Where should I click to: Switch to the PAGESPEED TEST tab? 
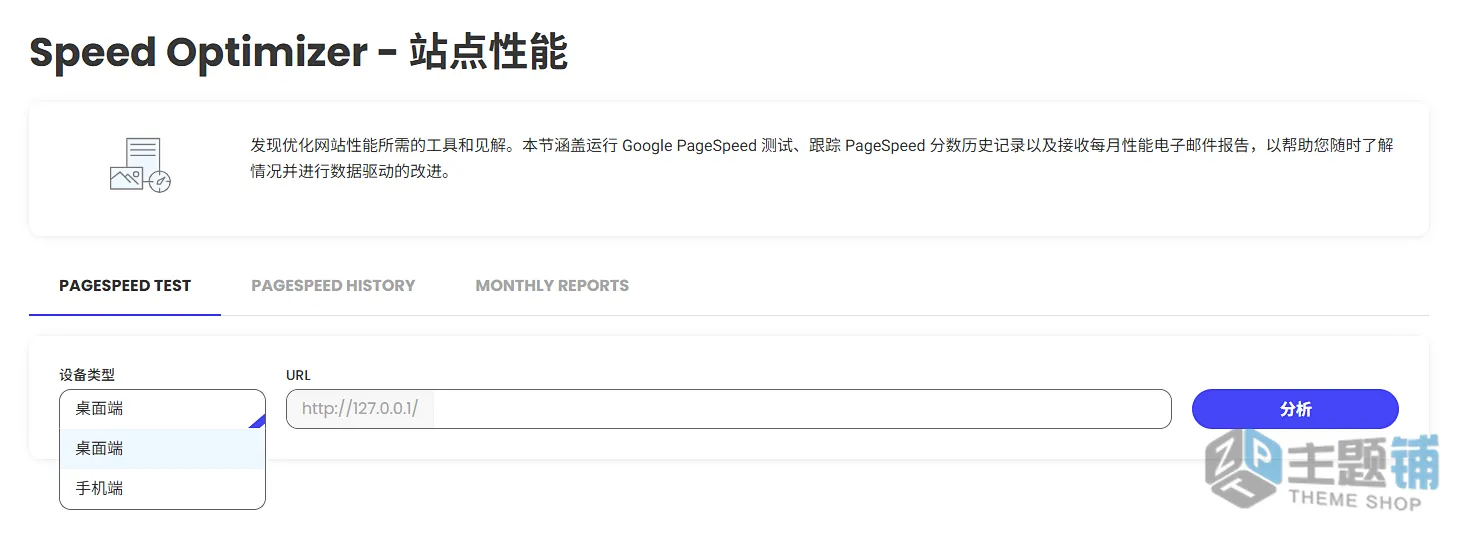coord(125,286)
